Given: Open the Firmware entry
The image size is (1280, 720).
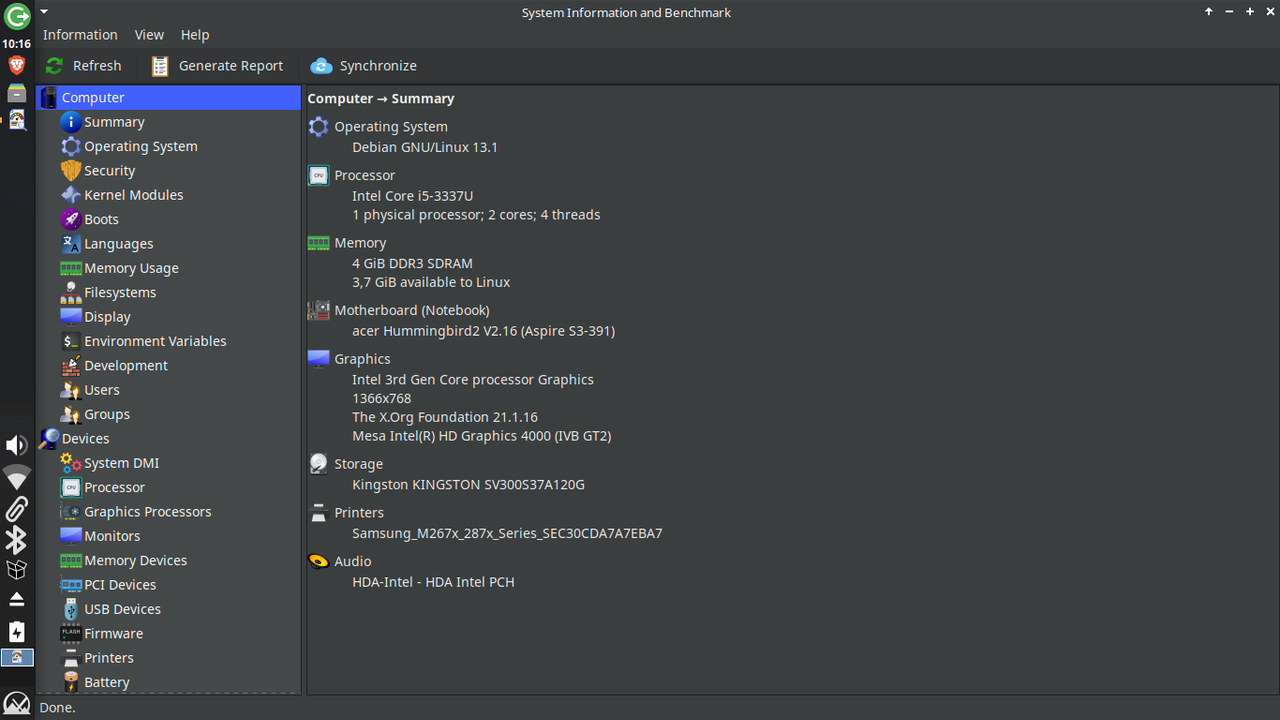Looking at the screenshot, I should [x=113, y=633].
